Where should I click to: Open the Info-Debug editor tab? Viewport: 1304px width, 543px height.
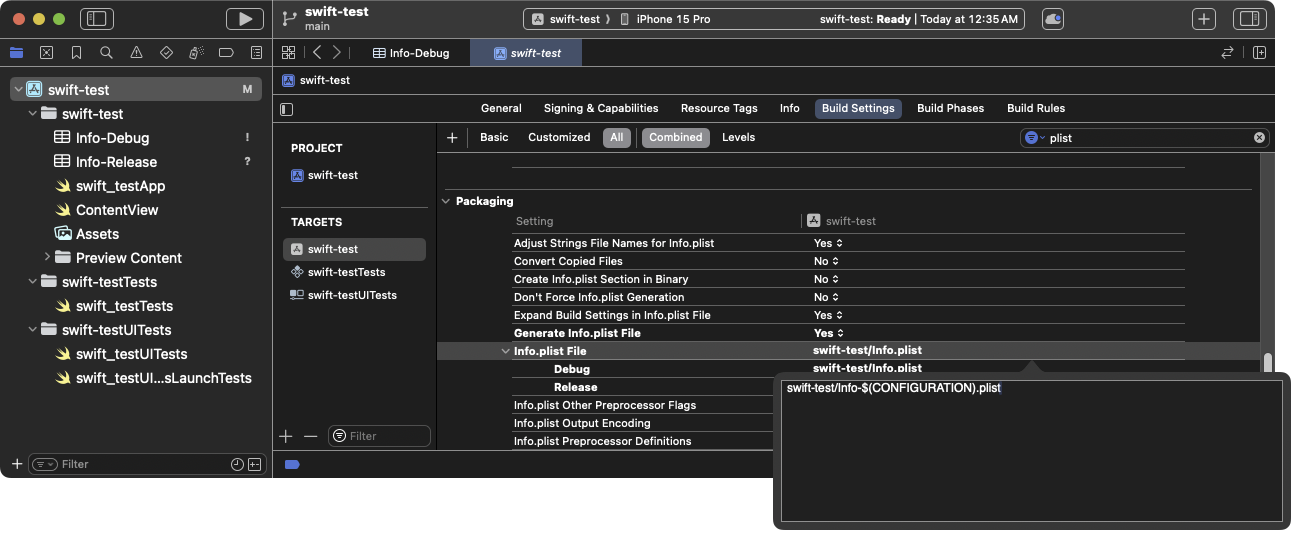(410, 53)
